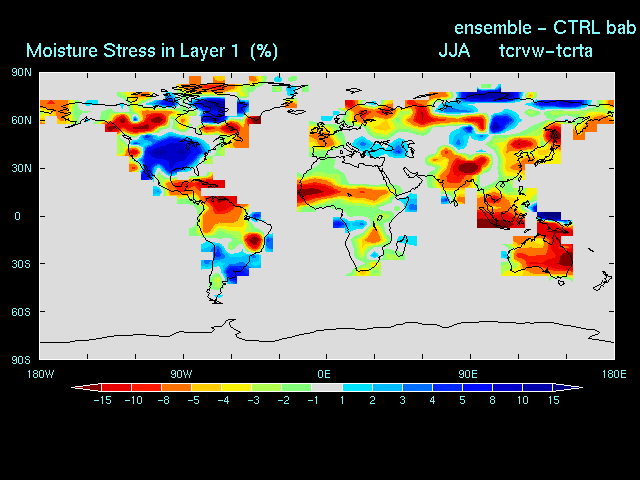Click the '-5' colorbar value

(193, 400)
